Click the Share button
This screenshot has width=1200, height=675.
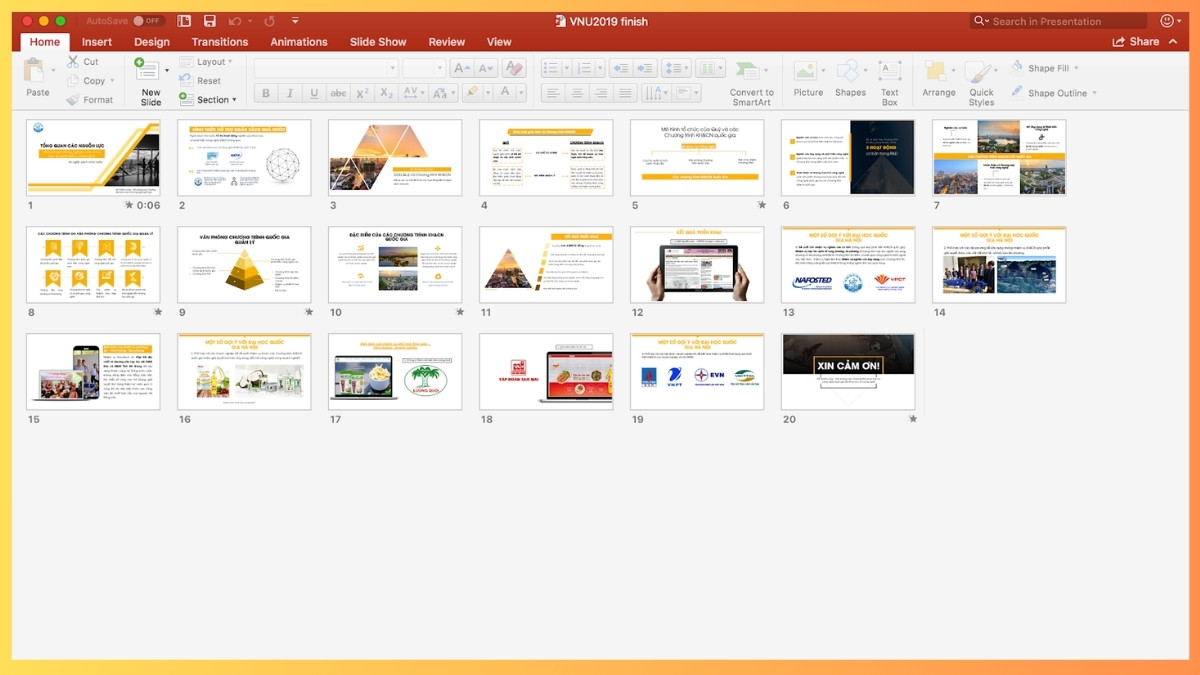pyautogui.click(x=1144, y=41)
